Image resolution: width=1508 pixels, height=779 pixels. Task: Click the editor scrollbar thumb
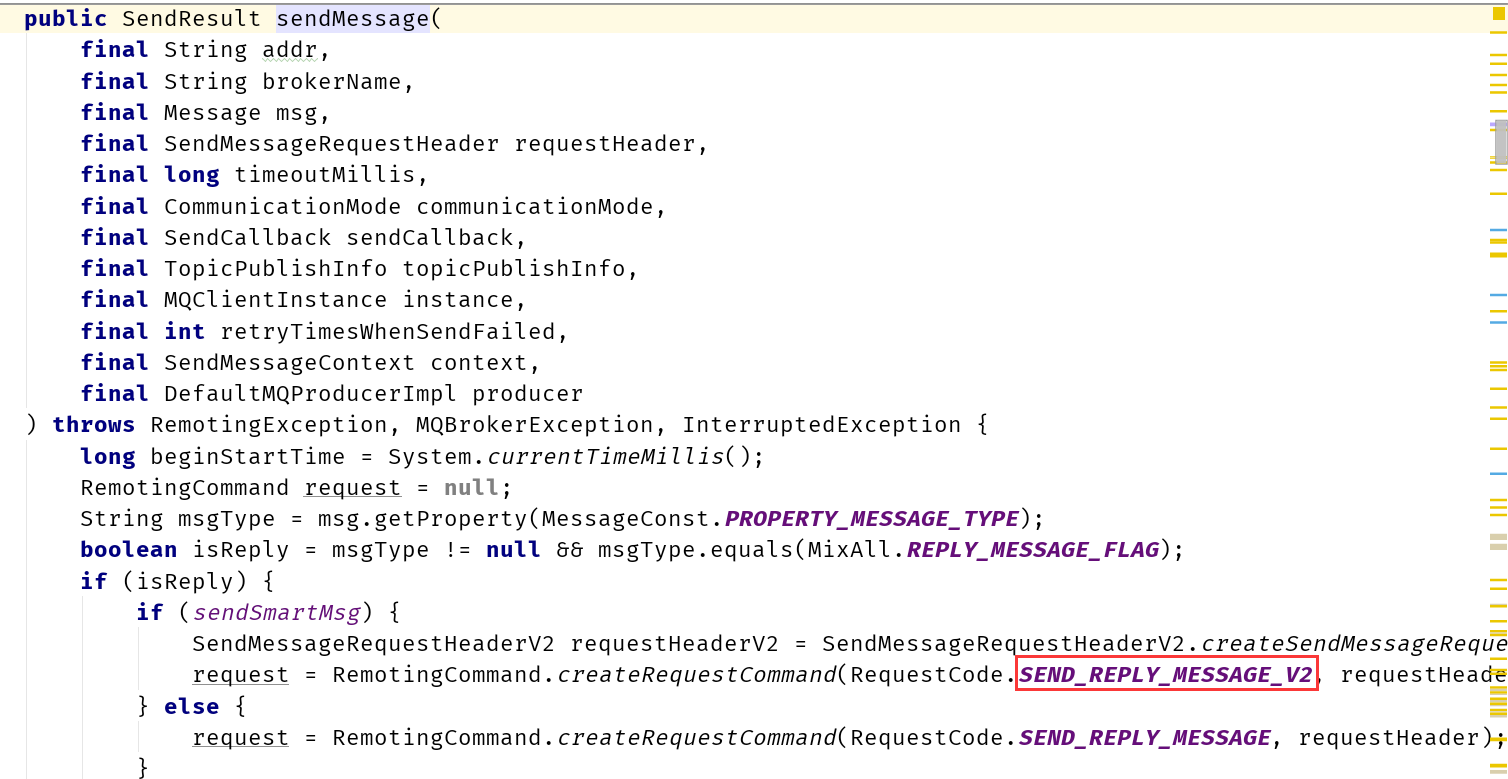(1501, 141)
